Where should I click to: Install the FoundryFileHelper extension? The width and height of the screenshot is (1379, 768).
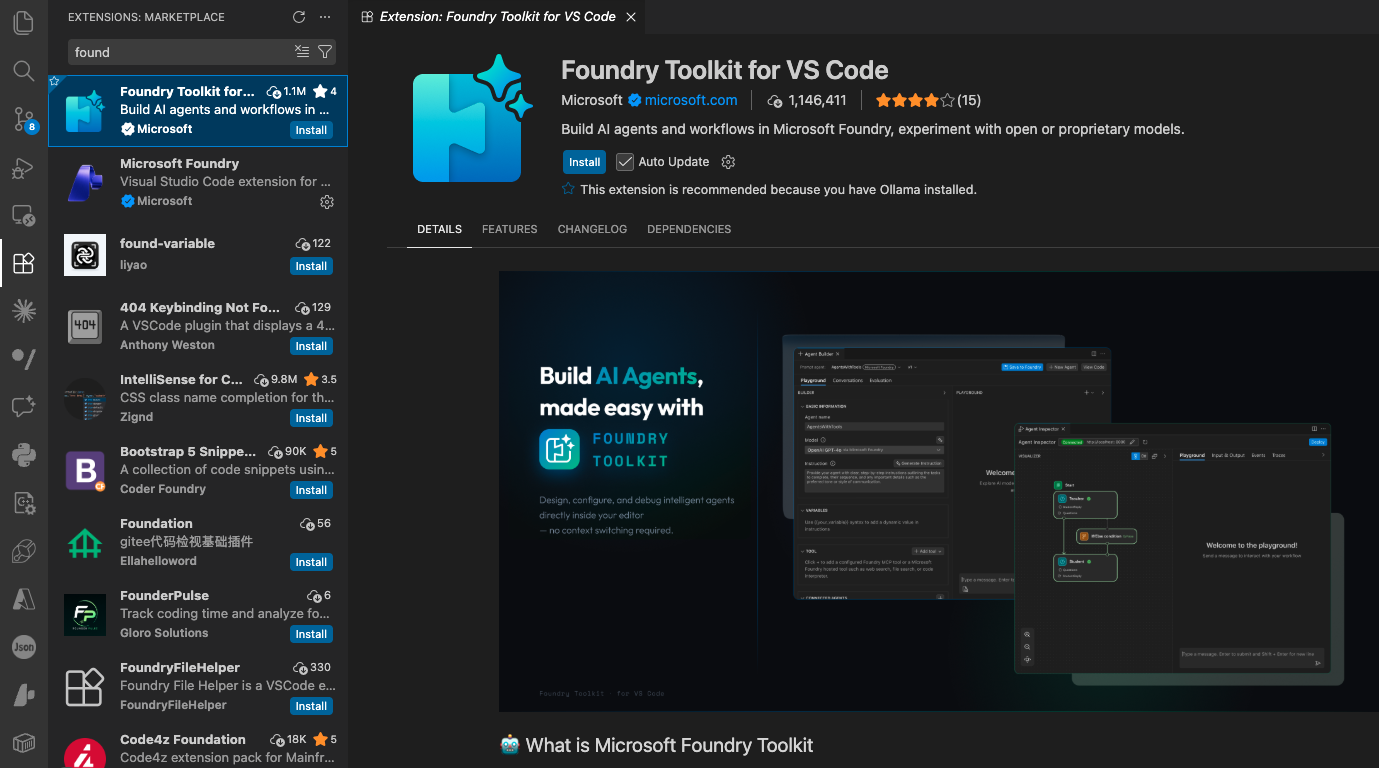pyautogui.click(x=311, y=706)
